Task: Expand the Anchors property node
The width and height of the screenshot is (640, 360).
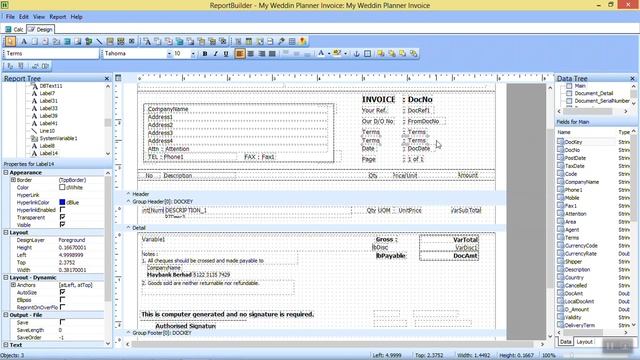Action: click(13, 285)
